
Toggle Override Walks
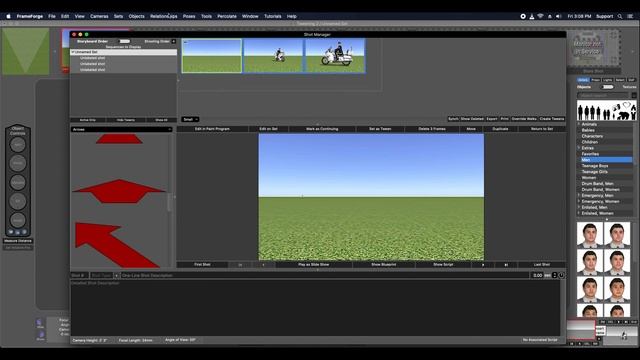(524, 119)
